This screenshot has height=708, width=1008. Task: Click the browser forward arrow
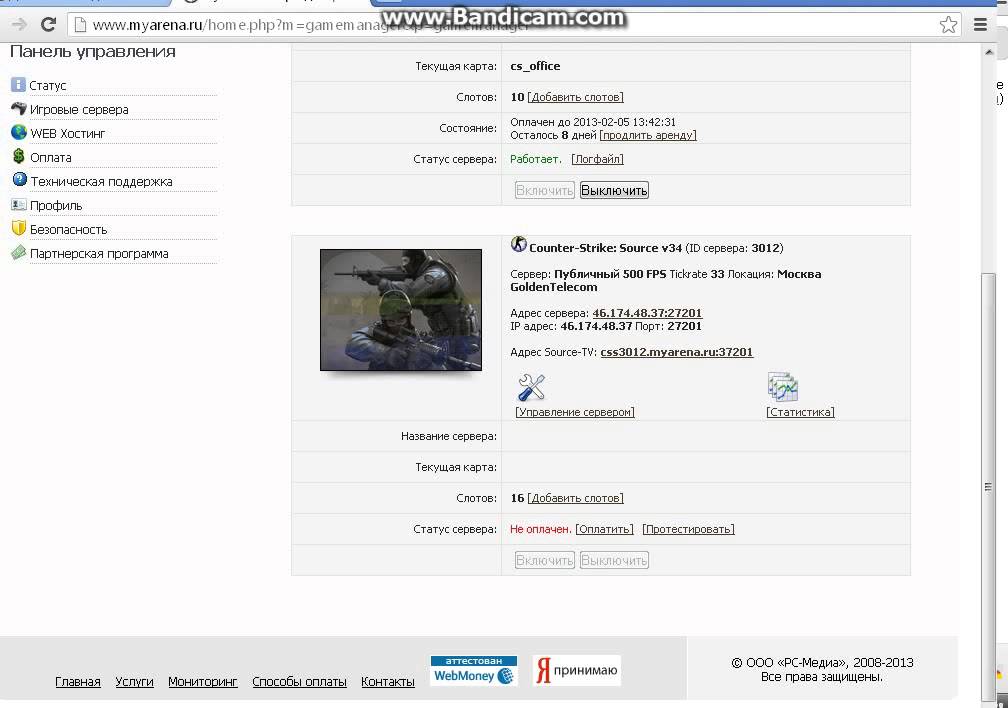pos(19,24)
